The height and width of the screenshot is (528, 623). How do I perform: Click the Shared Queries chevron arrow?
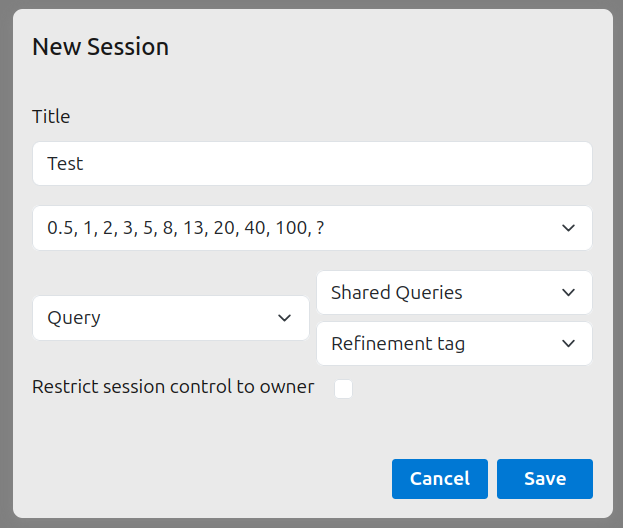coord(568,293)
